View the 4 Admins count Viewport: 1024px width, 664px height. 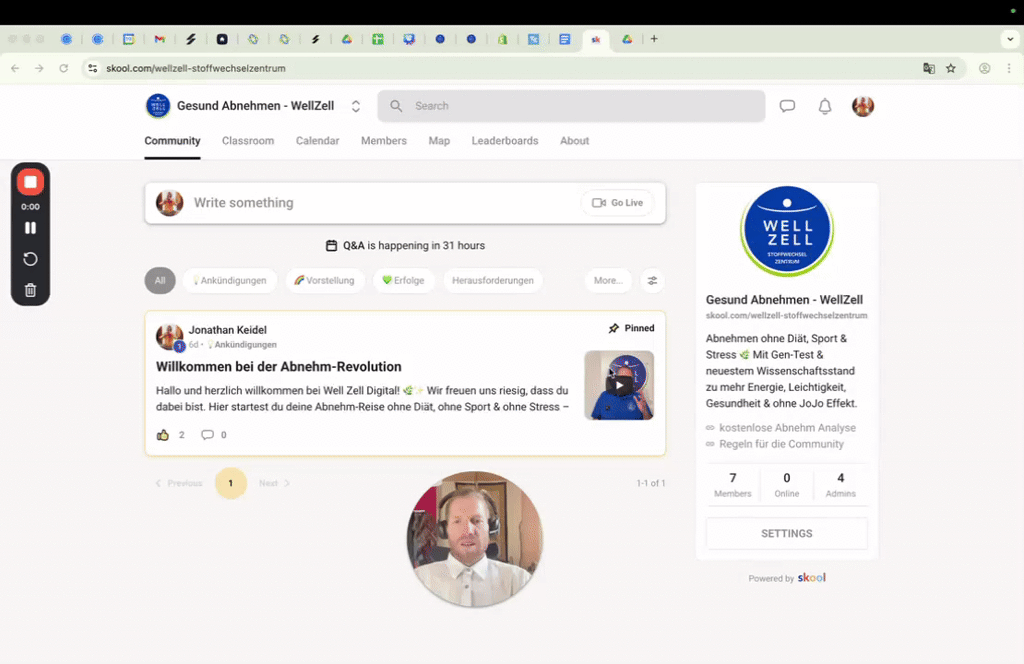(840, 485)
